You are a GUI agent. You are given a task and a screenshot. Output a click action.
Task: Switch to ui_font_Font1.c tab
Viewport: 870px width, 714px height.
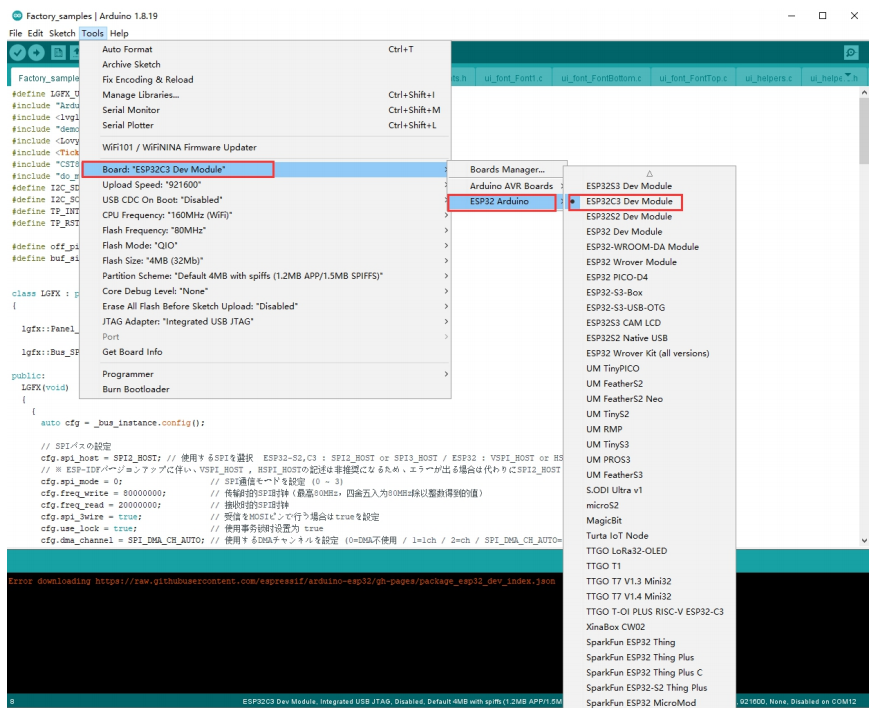point(512,78)
